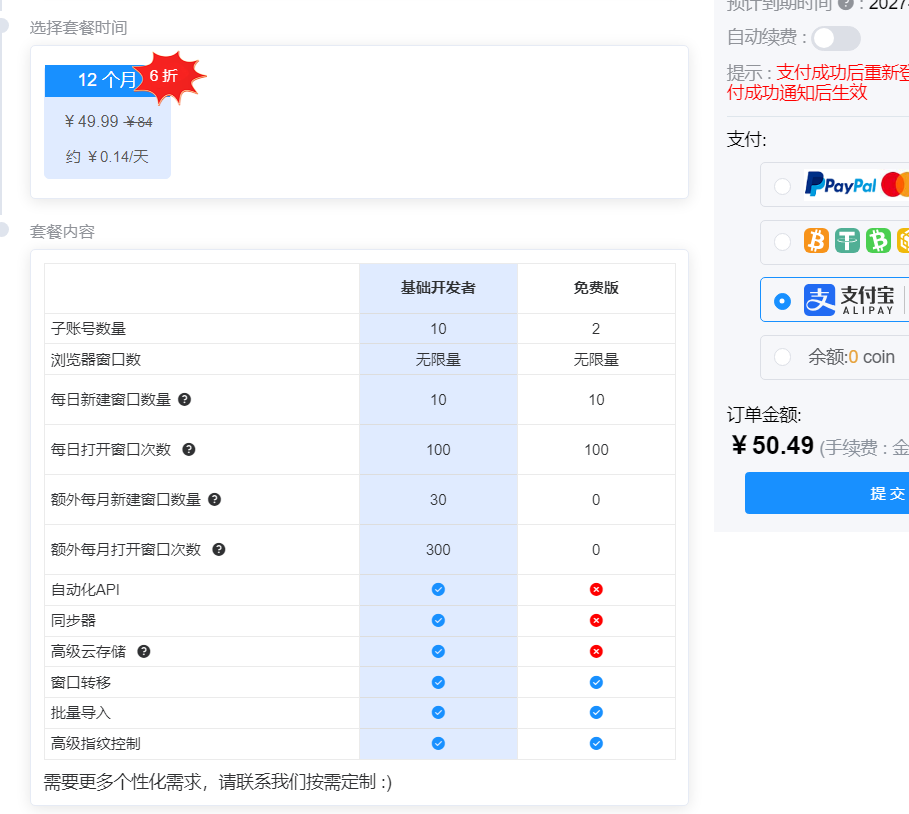Click the 选择套餐时间 step heading
Image resolution: width=909 pixels, height=814 pixels.
tap(78, 28)
